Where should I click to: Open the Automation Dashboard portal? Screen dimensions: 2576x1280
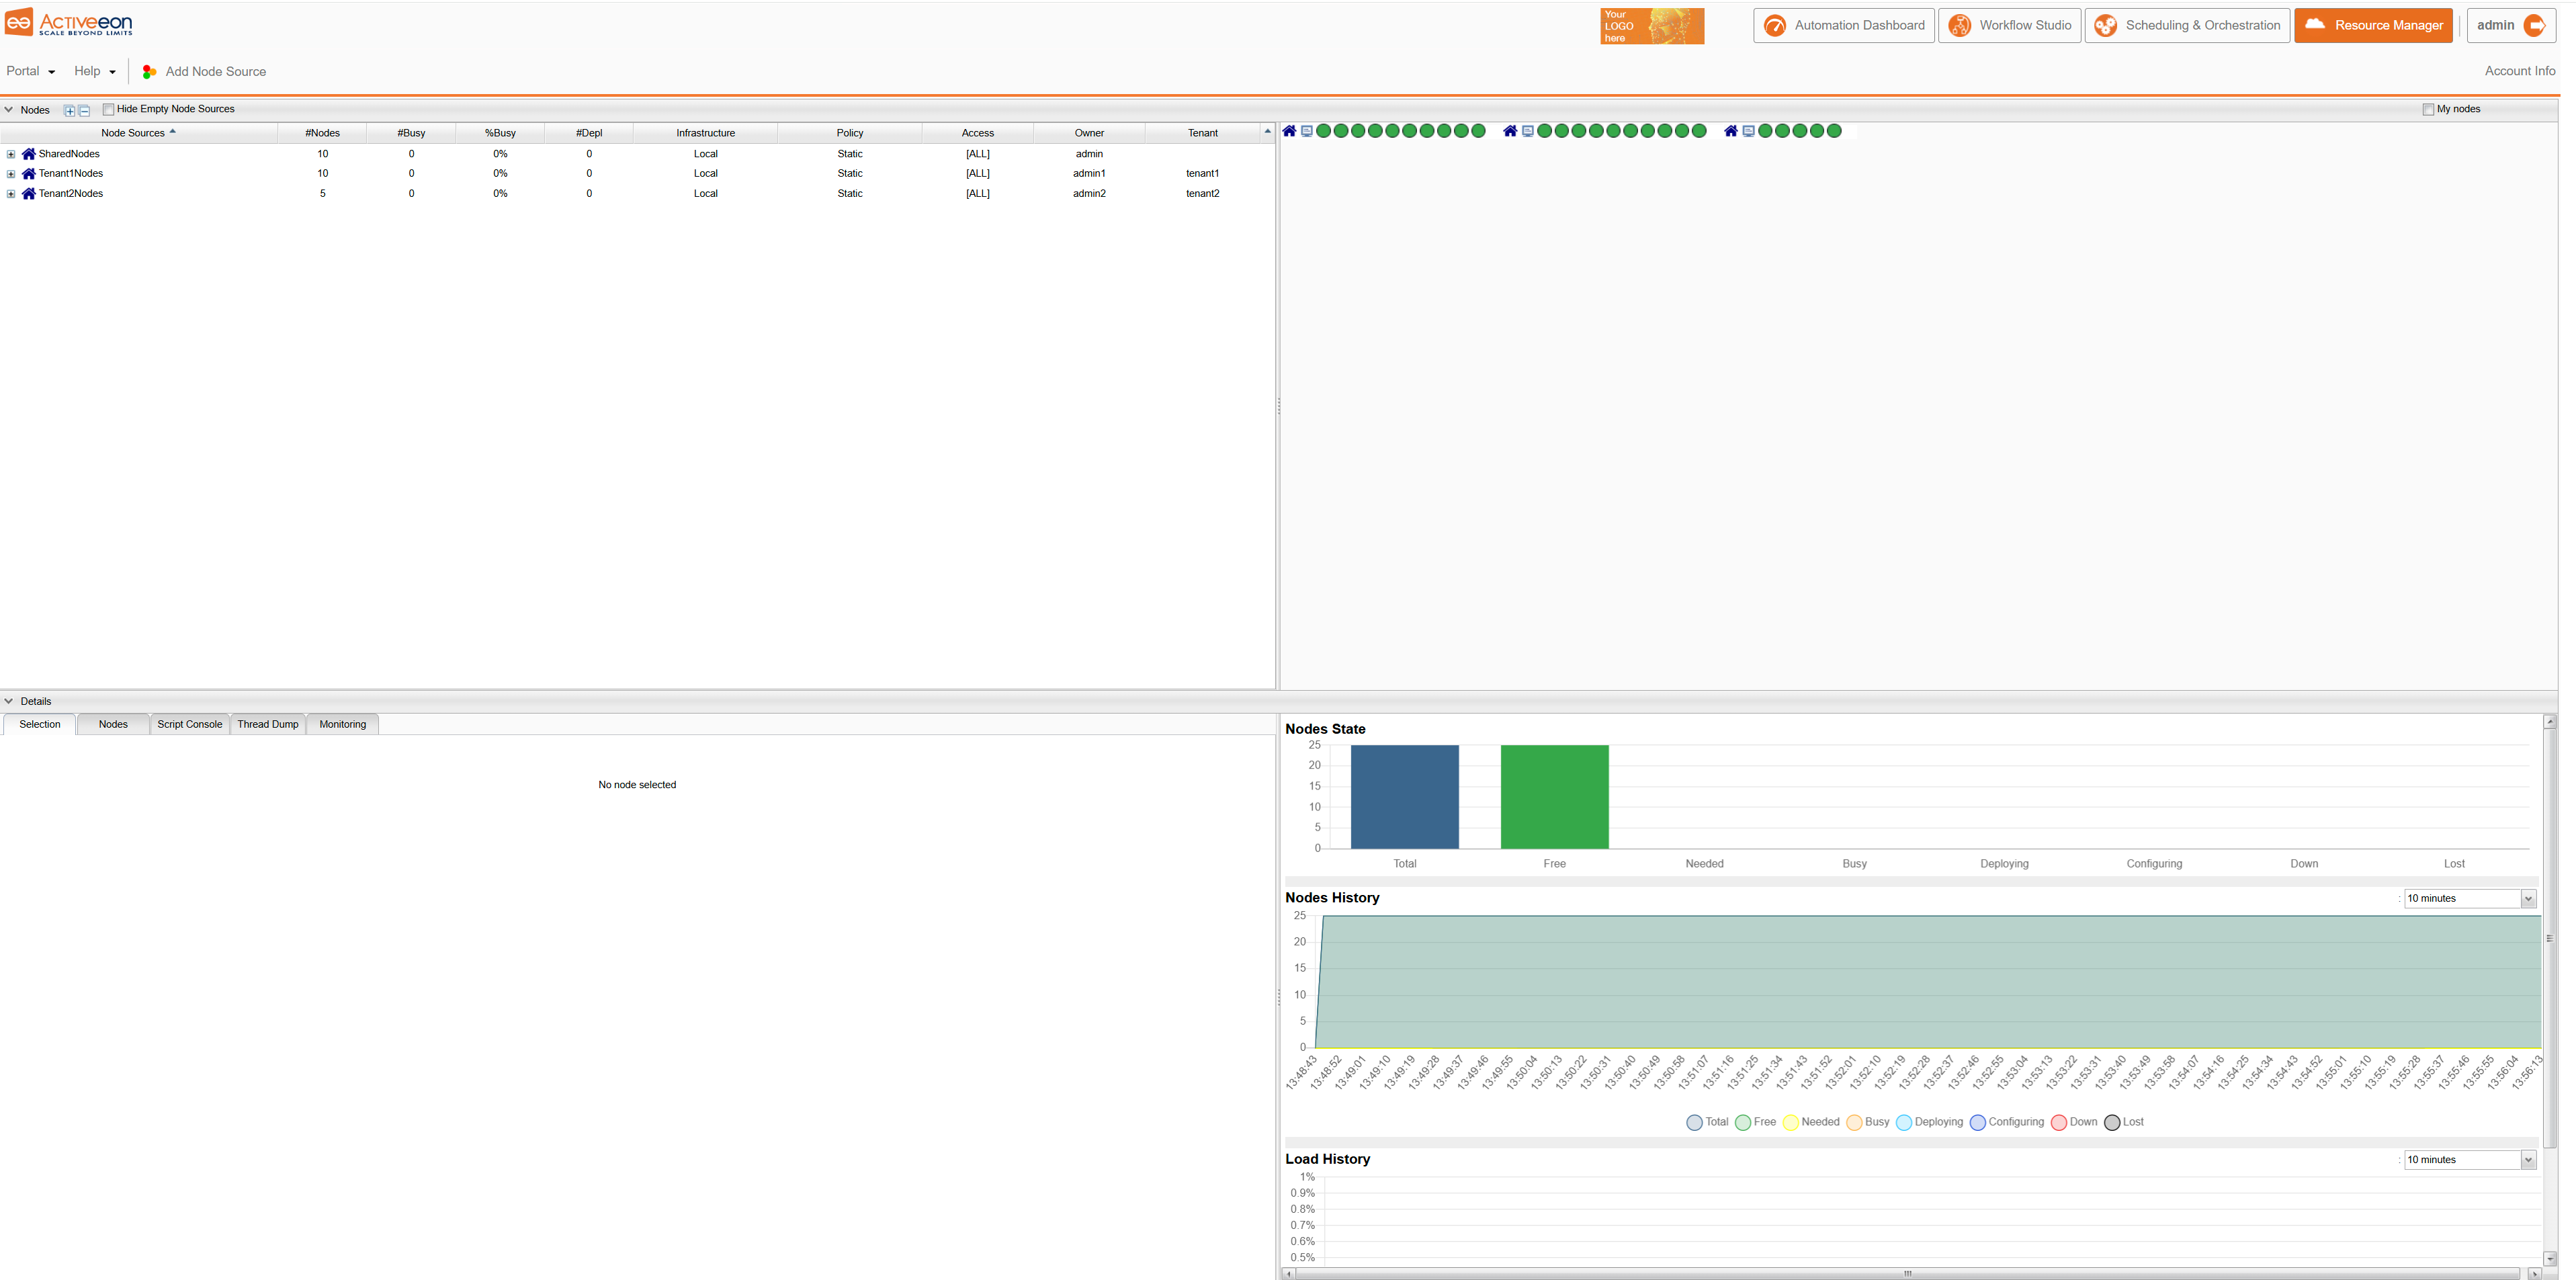pos(1843,25)
